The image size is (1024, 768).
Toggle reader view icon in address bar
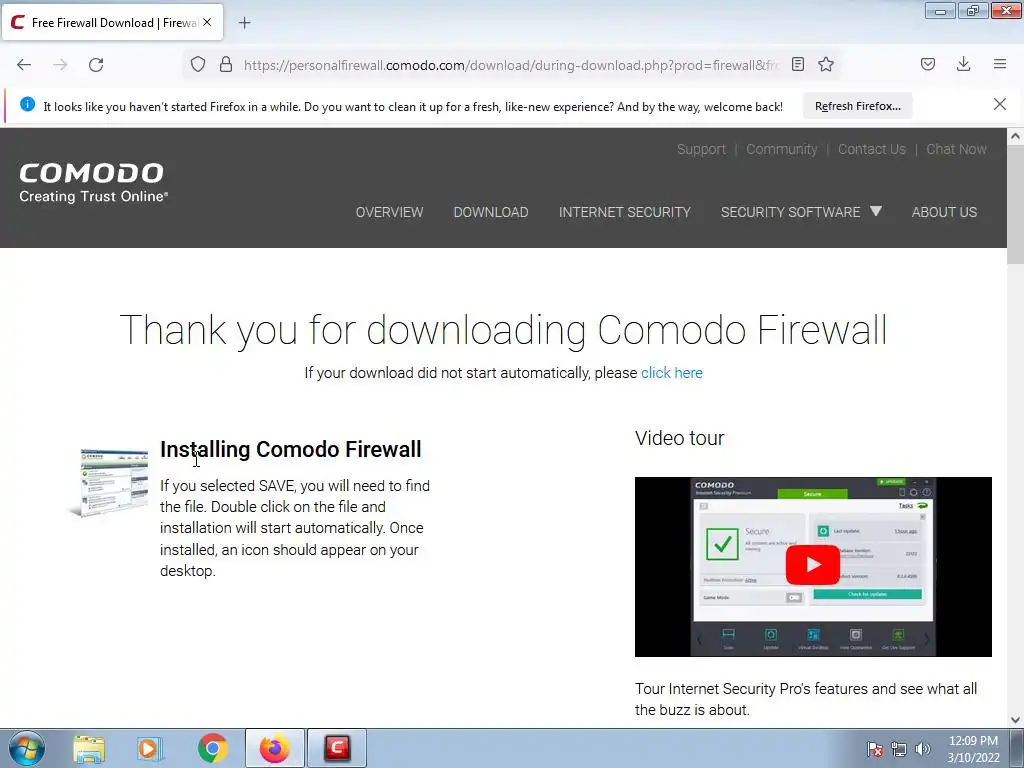pyautogui.click(x=797, y=64)
